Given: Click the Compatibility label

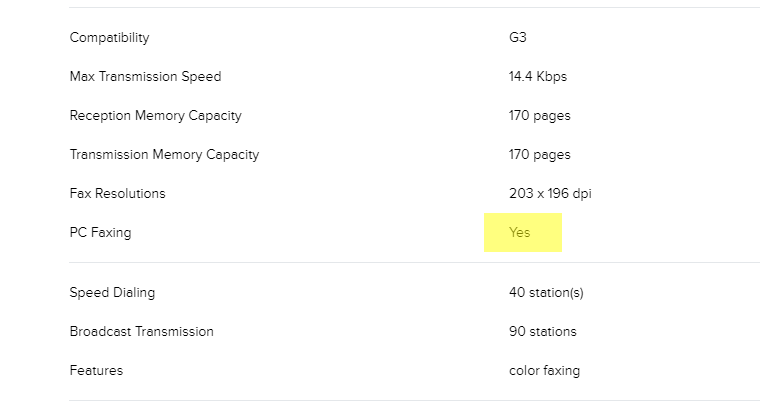Looking at the screenshot, I should click(109, 38).
